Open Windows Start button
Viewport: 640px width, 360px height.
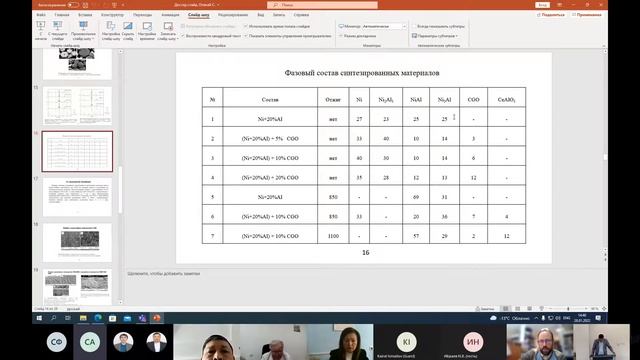click(x=40, y=318)
